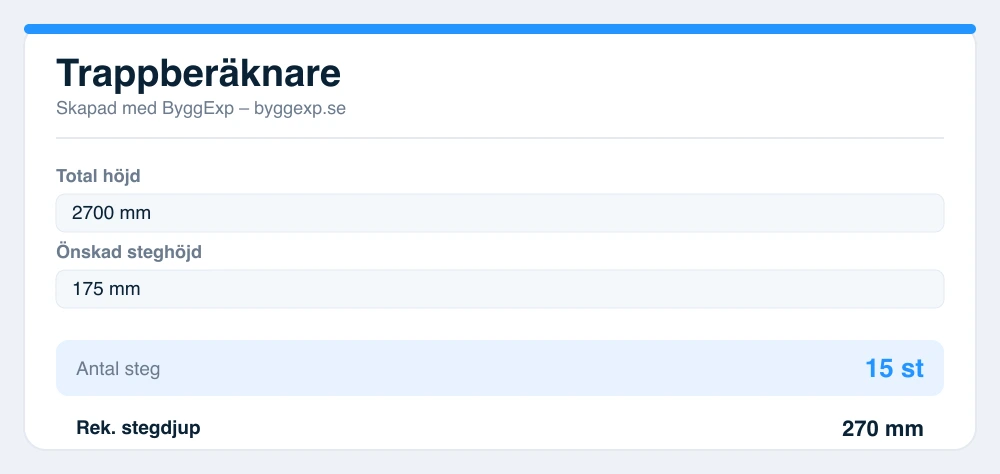
Task: Click the "st" unit after 15
Action: pos(912,369)
